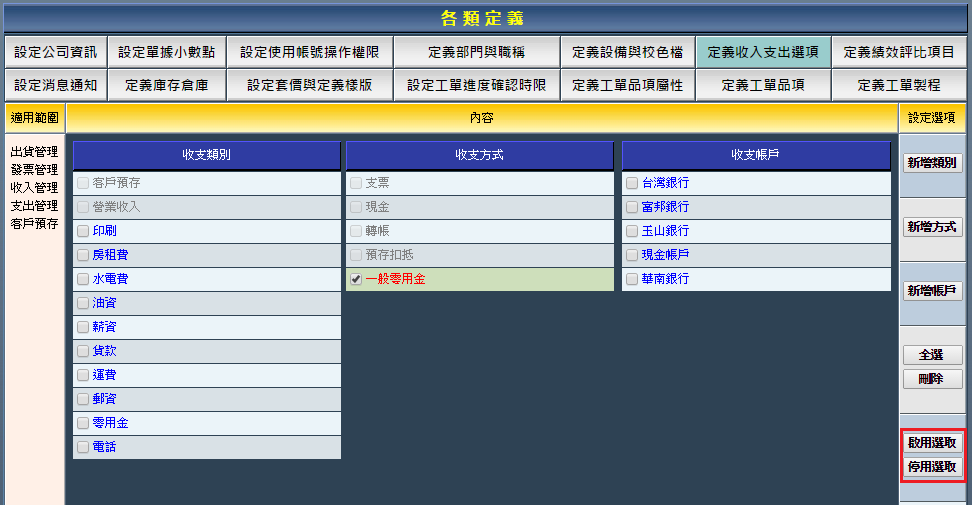Check the 台灣銀行 account checkbox
The height and width of the screenshot is (505, 972).
(x=632, y=183)
